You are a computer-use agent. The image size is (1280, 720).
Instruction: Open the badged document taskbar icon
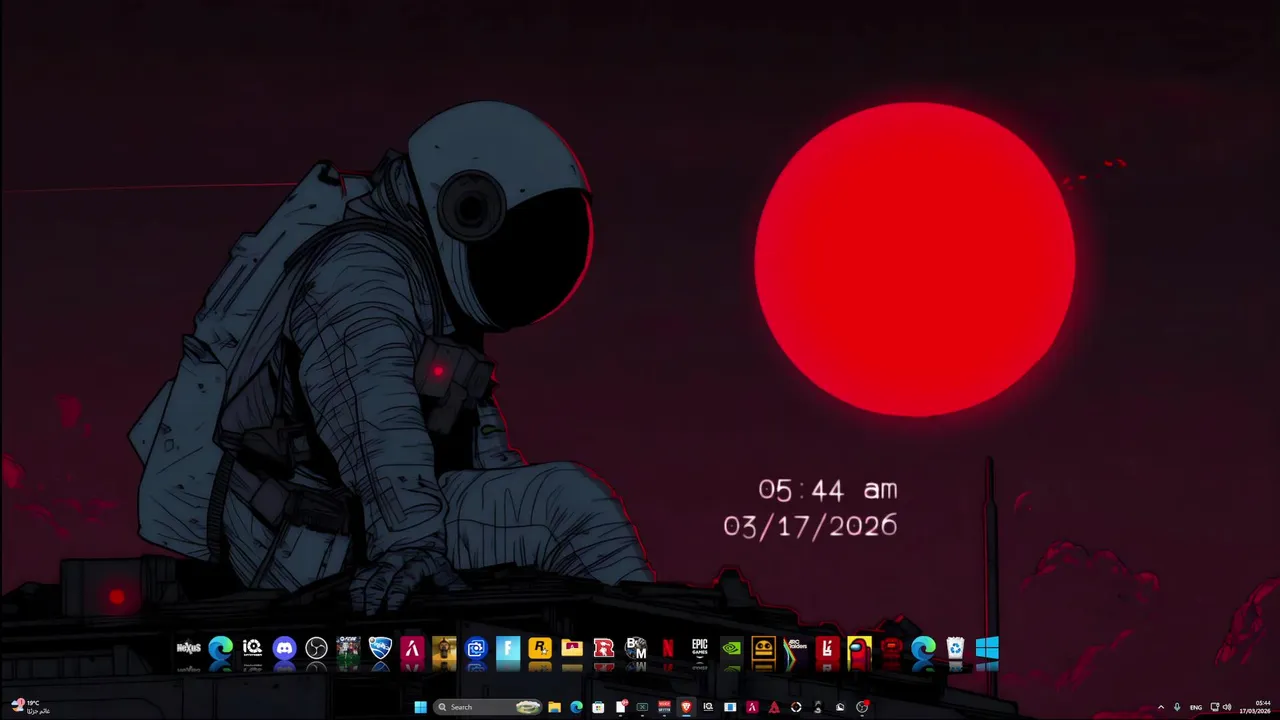click(x=621, y=707)
